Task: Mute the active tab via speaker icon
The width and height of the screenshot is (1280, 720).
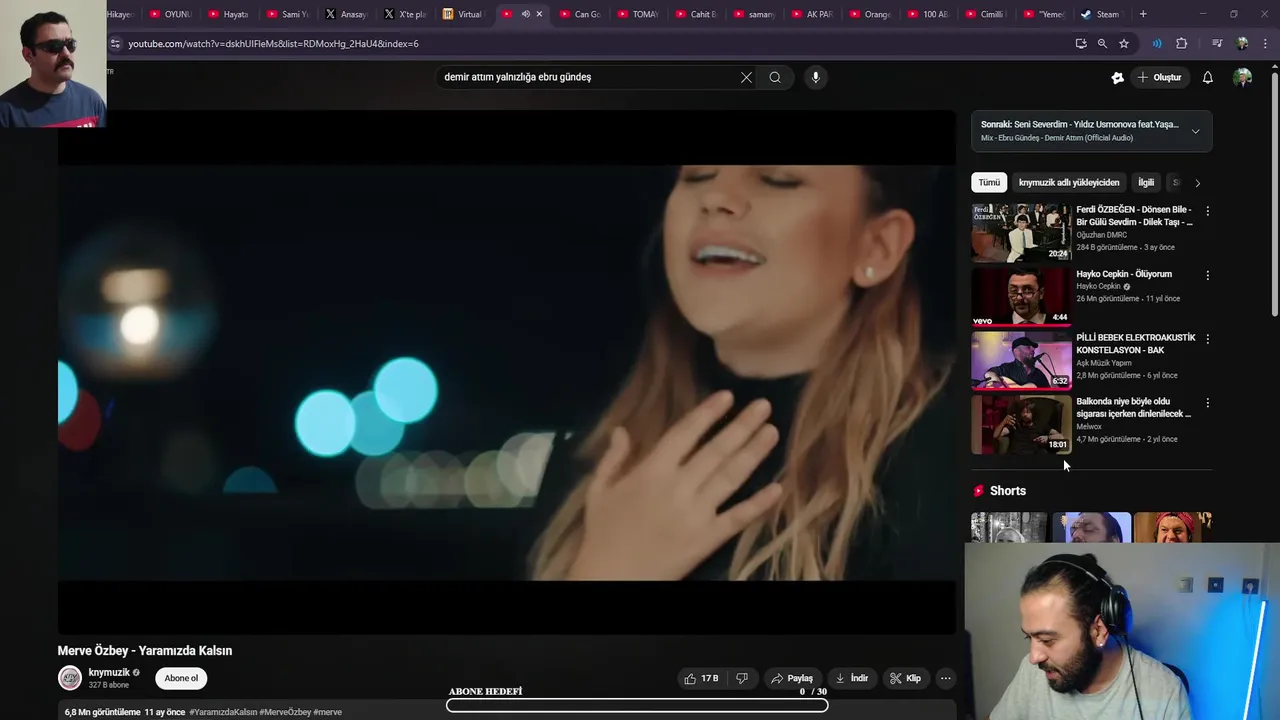Action: [525, 14]
